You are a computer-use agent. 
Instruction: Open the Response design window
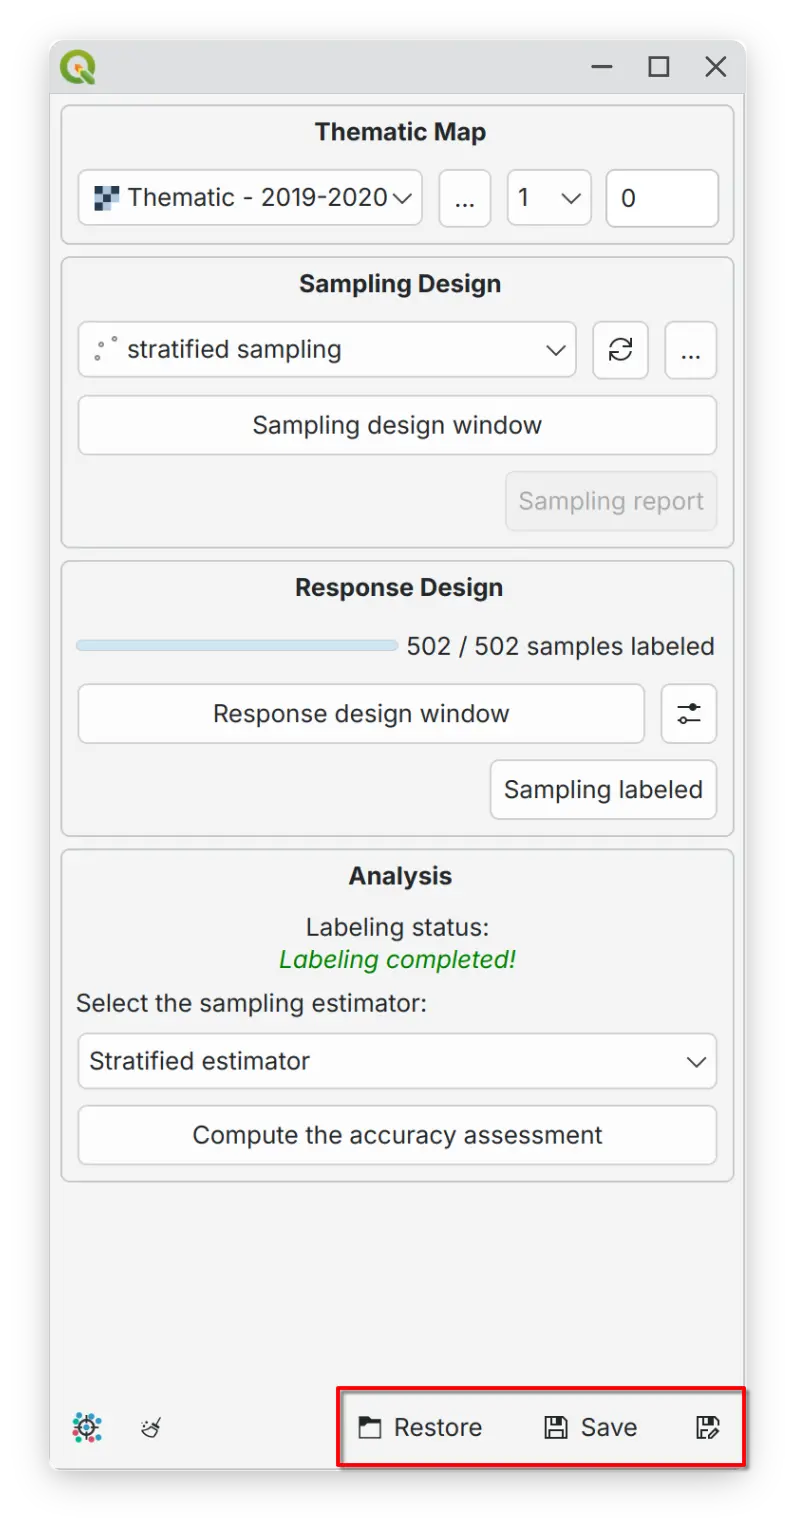coord(361,714)
